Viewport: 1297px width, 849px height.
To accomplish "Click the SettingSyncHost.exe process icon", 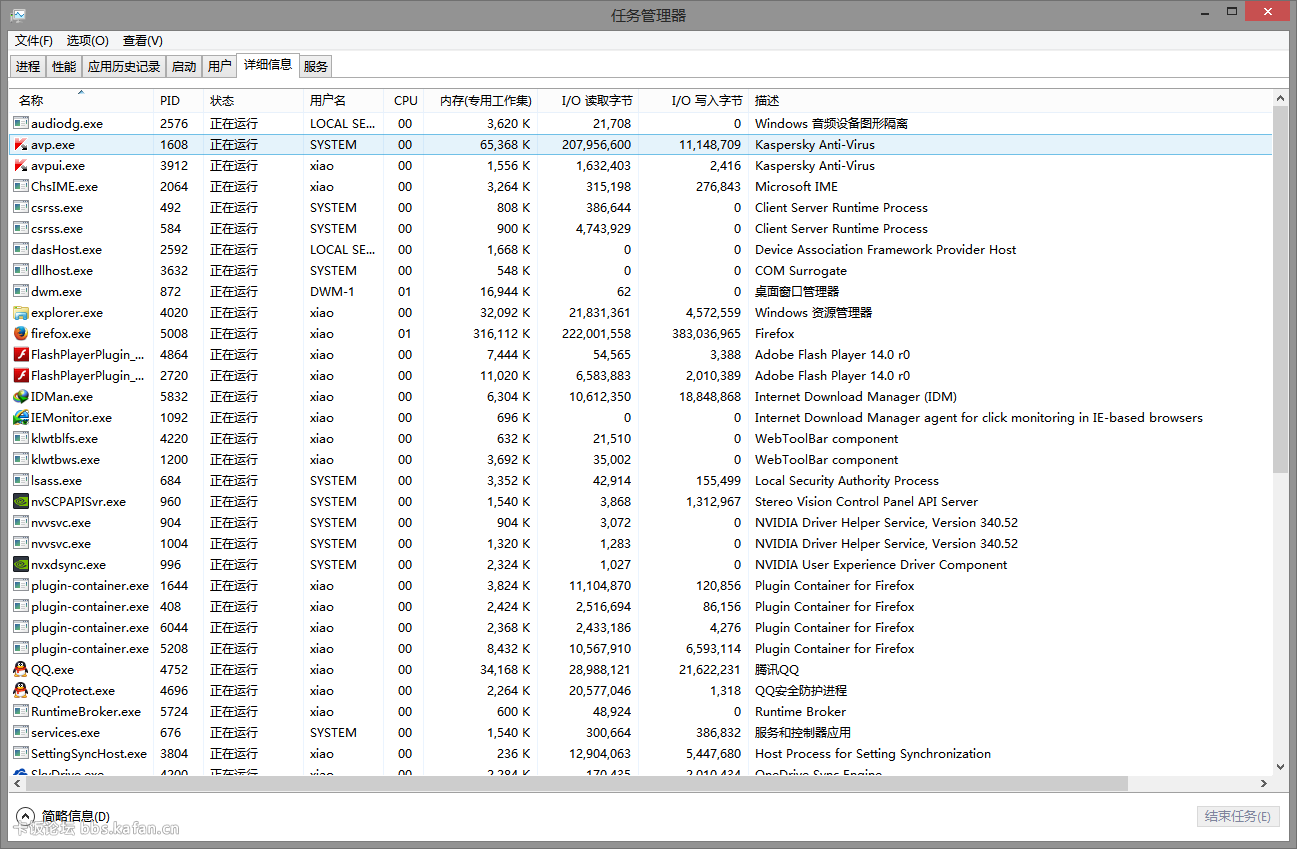I will [21, 753].
